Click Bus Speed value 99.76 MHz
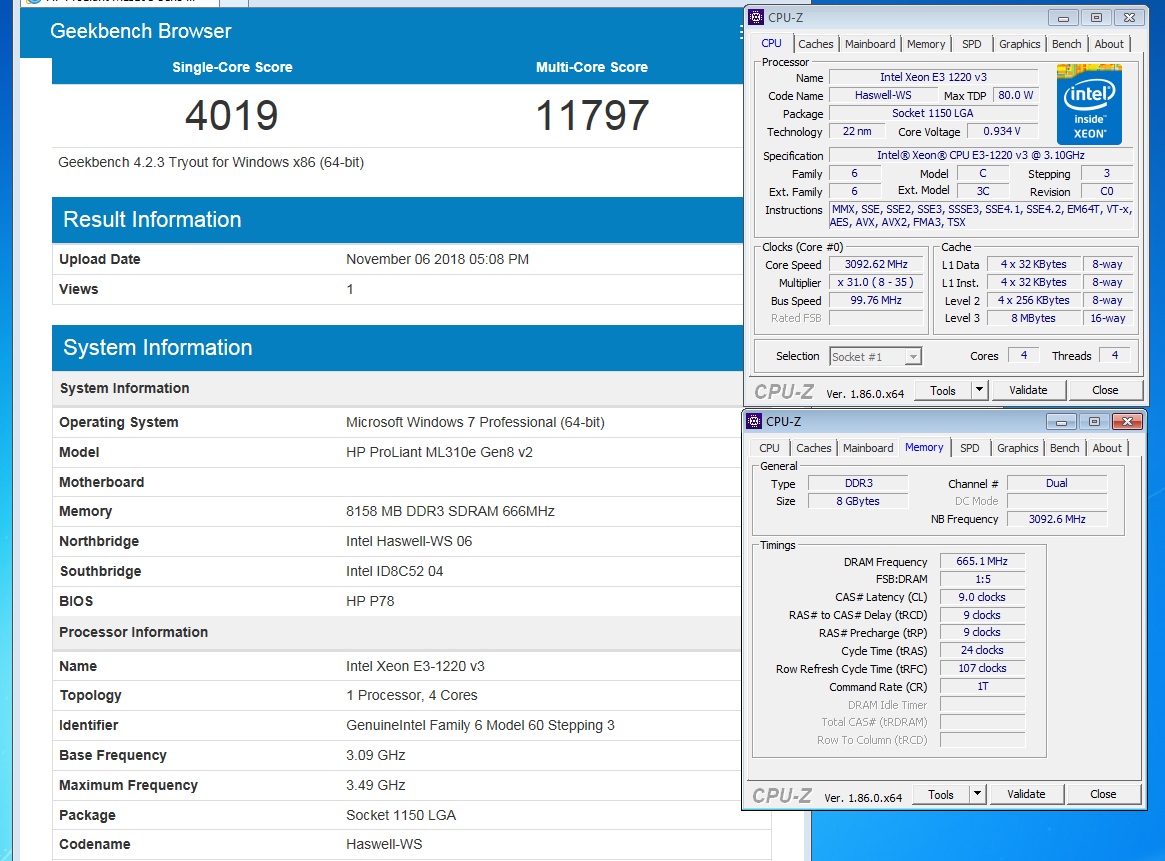Screen dimensions: 1165x861 pos(876,300)
